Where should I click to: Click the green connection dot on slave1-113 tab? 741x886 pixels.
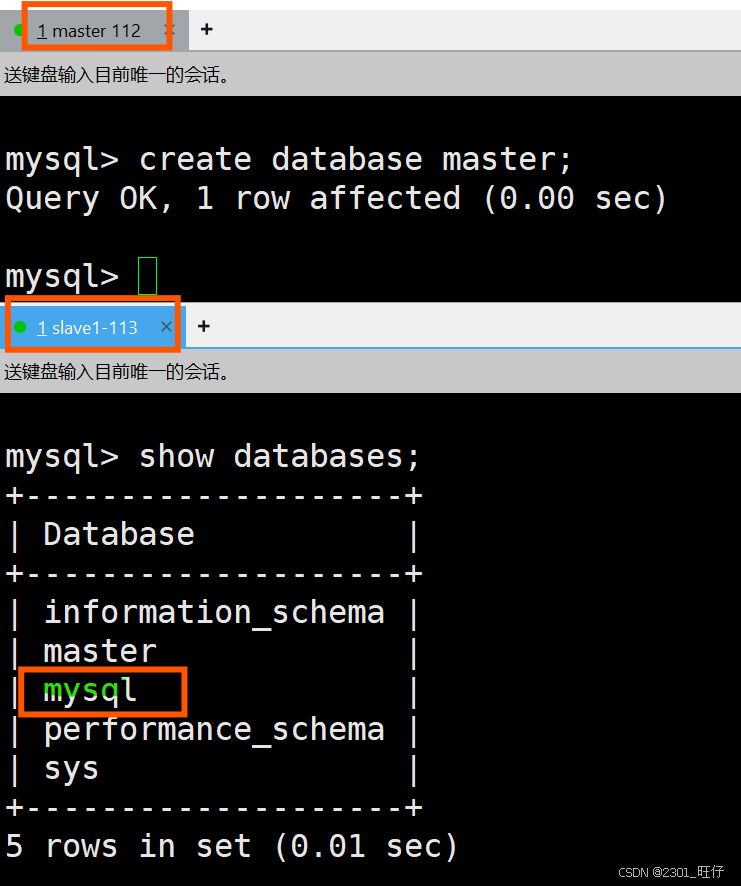click(20, 328)
